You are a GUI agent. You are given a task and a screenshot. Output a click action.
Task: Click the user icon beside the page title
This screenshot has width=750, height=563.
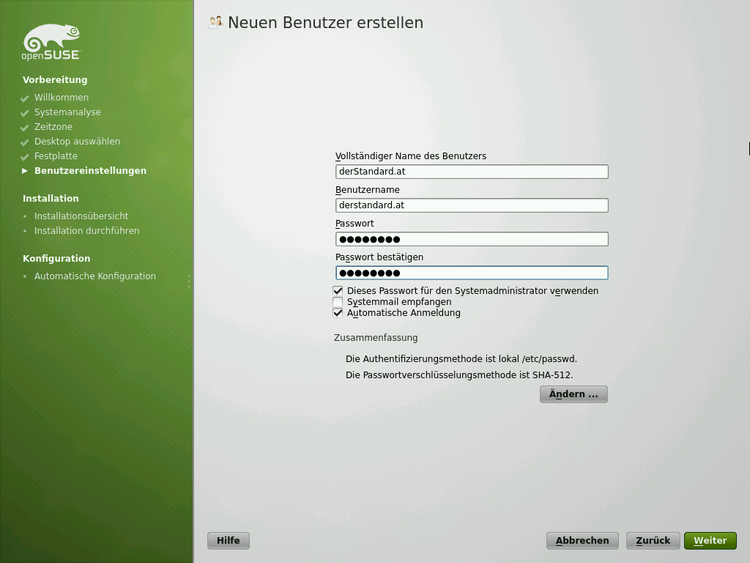[215, 22]
